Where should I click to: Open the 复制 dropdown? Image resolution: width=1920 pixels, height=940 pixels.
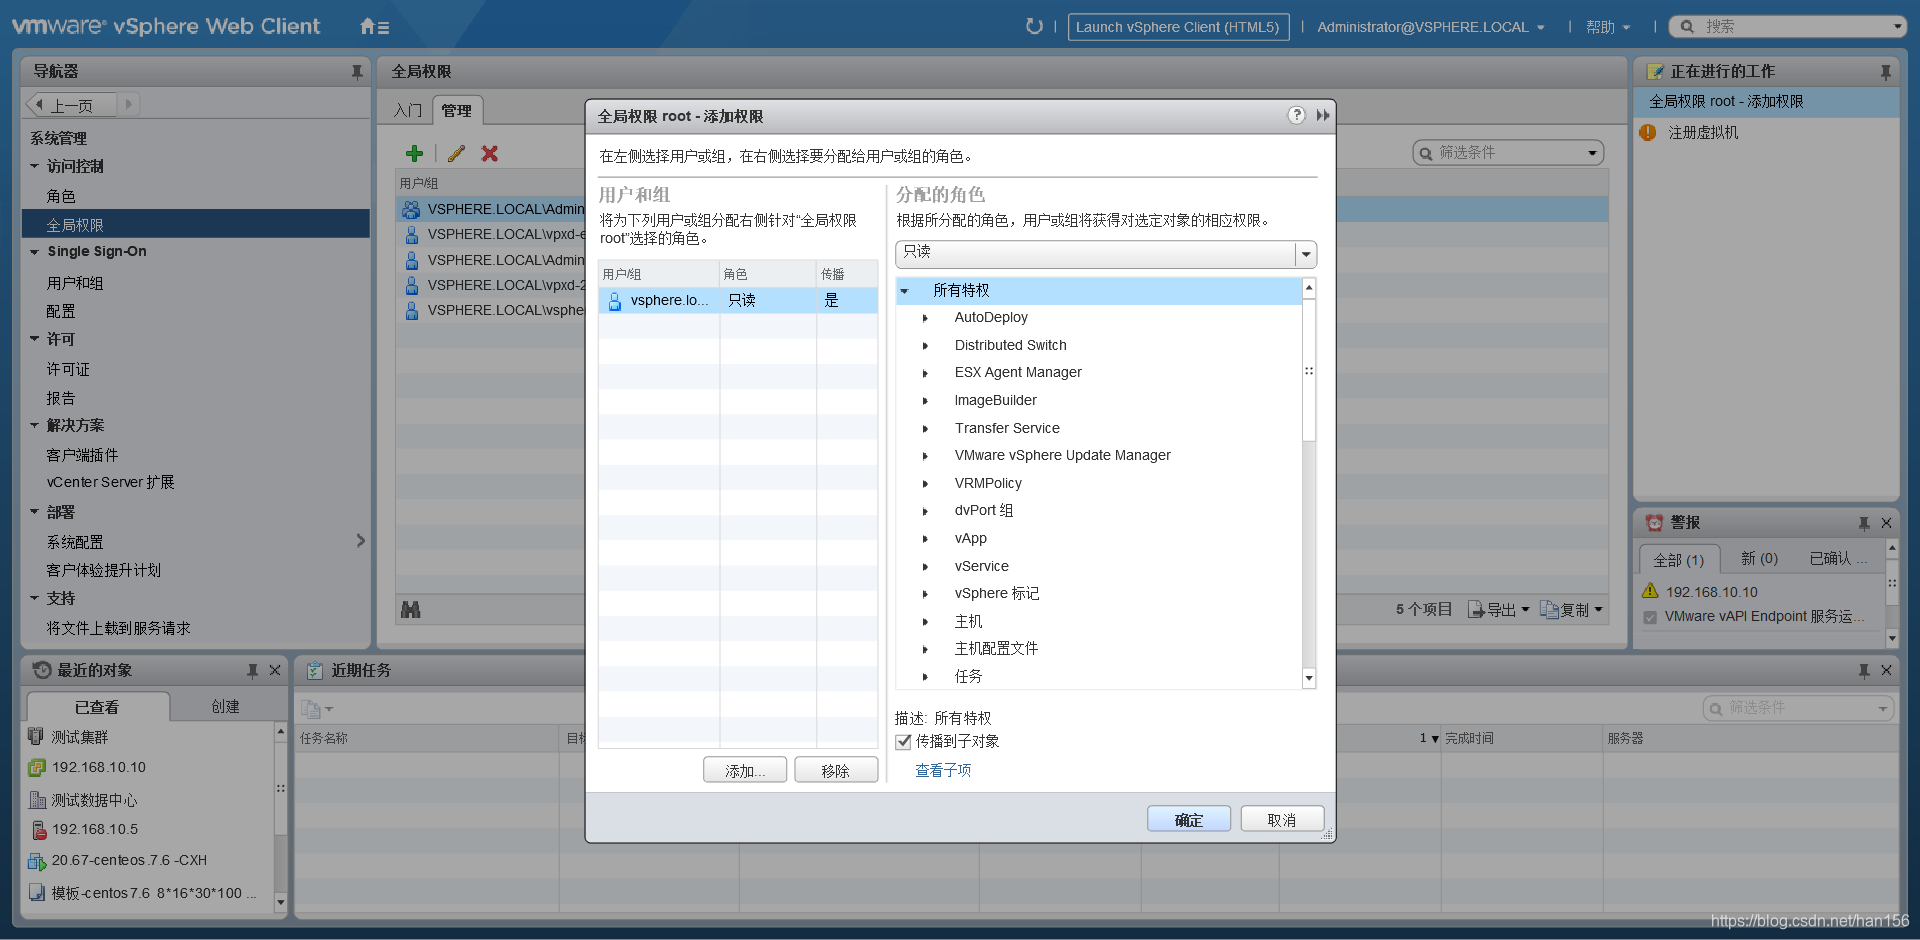click(1573, 609)
